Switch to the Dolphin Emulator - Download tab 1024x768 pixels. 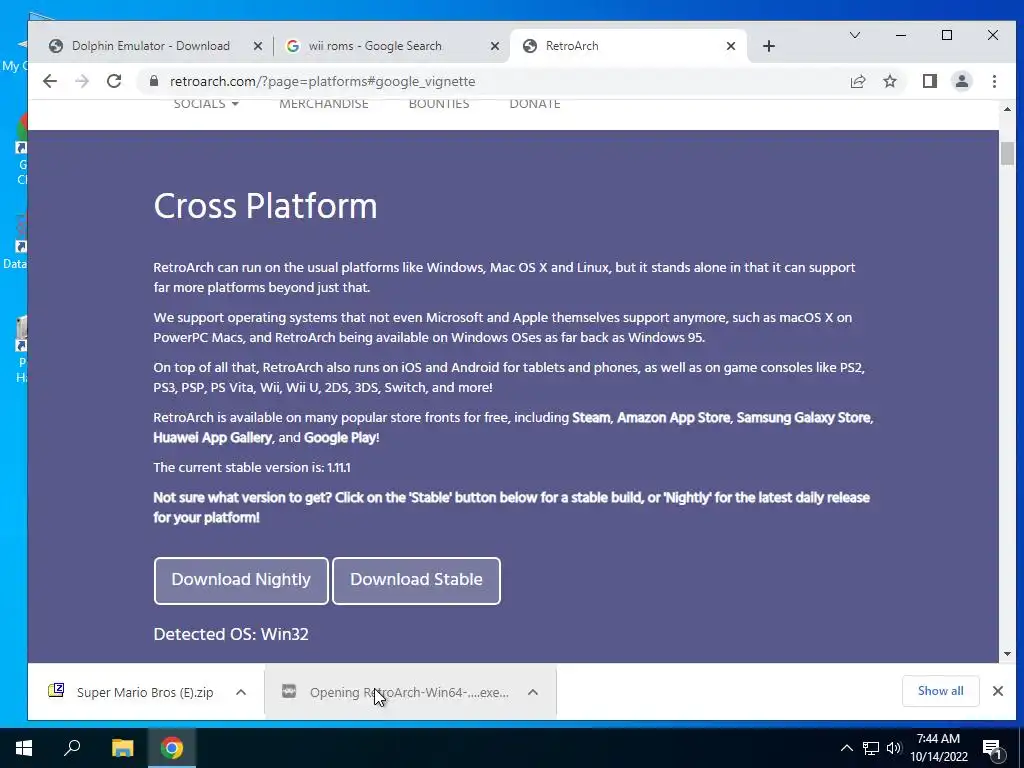(x=150, y=46)
